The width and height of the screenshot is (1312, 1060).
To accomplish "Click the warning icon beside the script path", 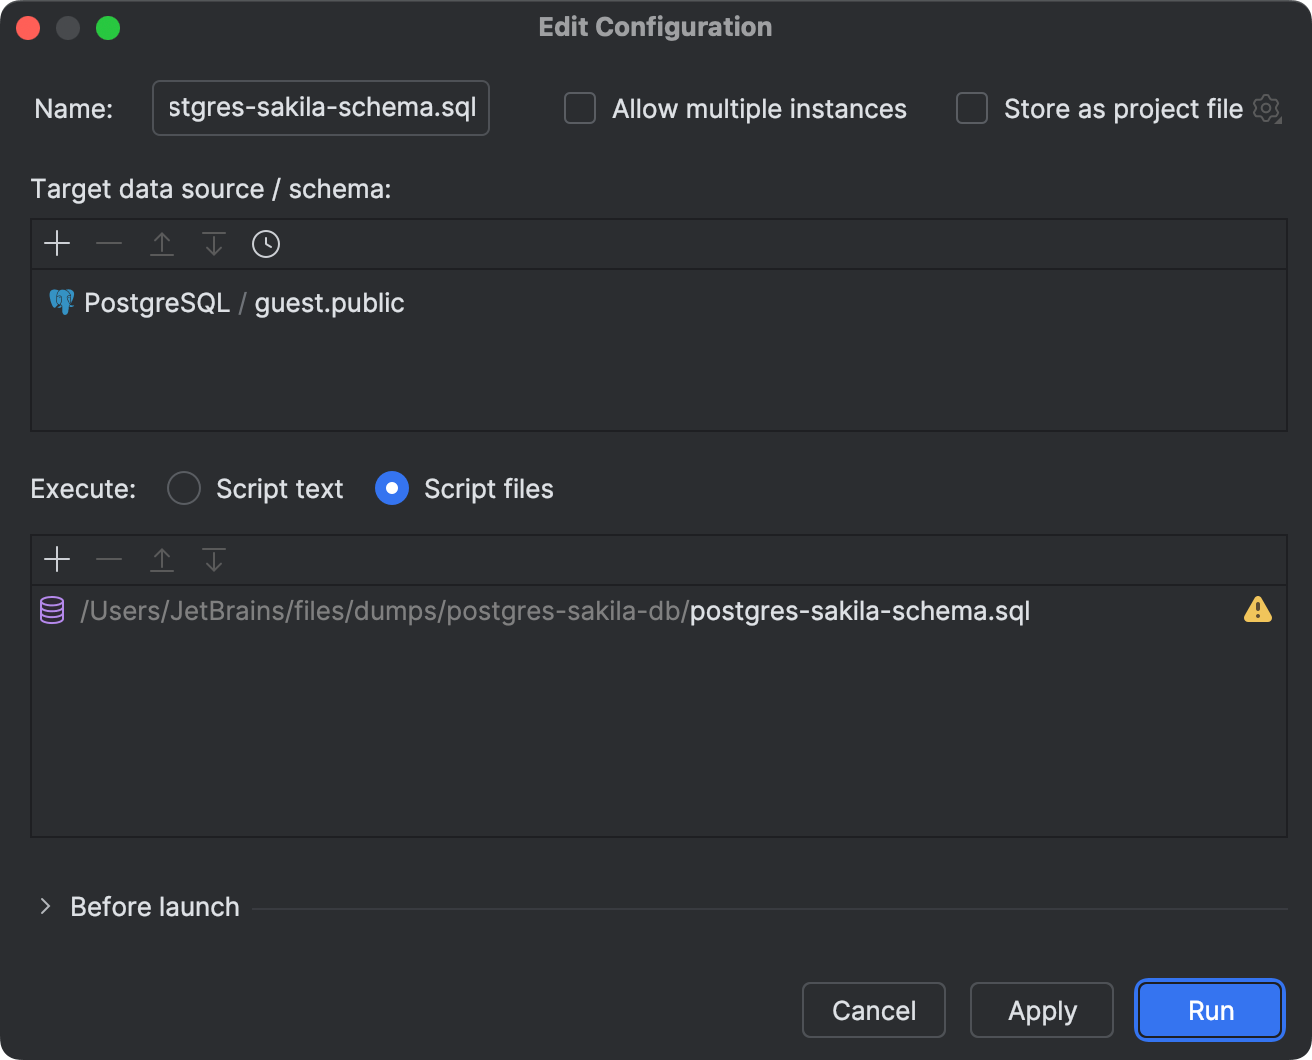I will 1258,609.
